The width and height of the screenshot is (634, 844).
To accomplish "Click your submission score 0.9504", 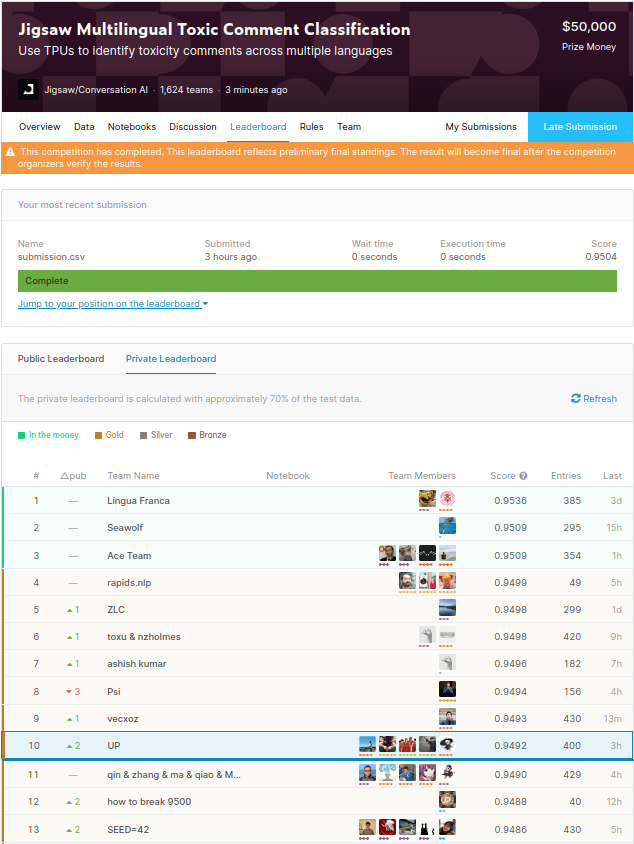I will coord(601,257).
